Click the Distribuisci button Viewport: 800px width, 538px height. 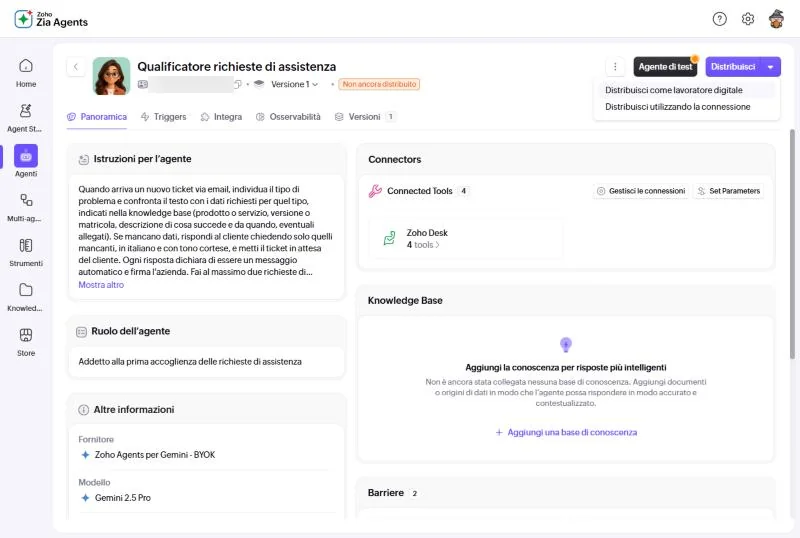tap(733, 67)
